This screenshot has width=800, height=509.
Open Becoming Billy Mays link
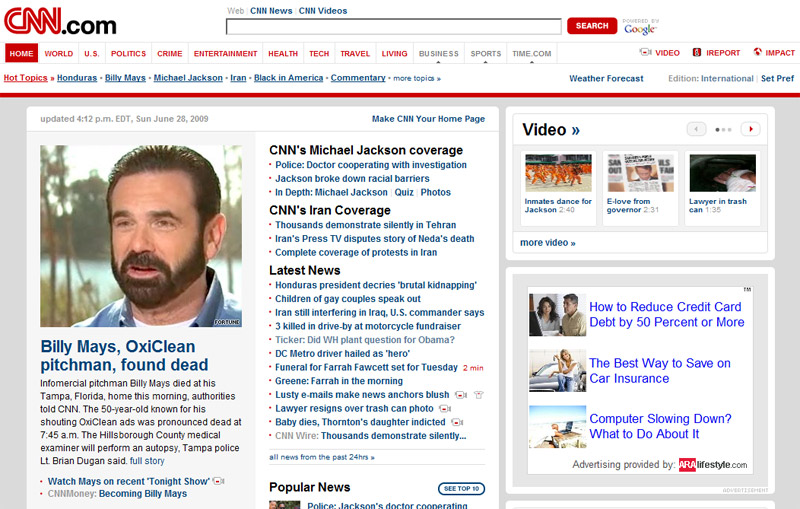click(x=143, y=494)
